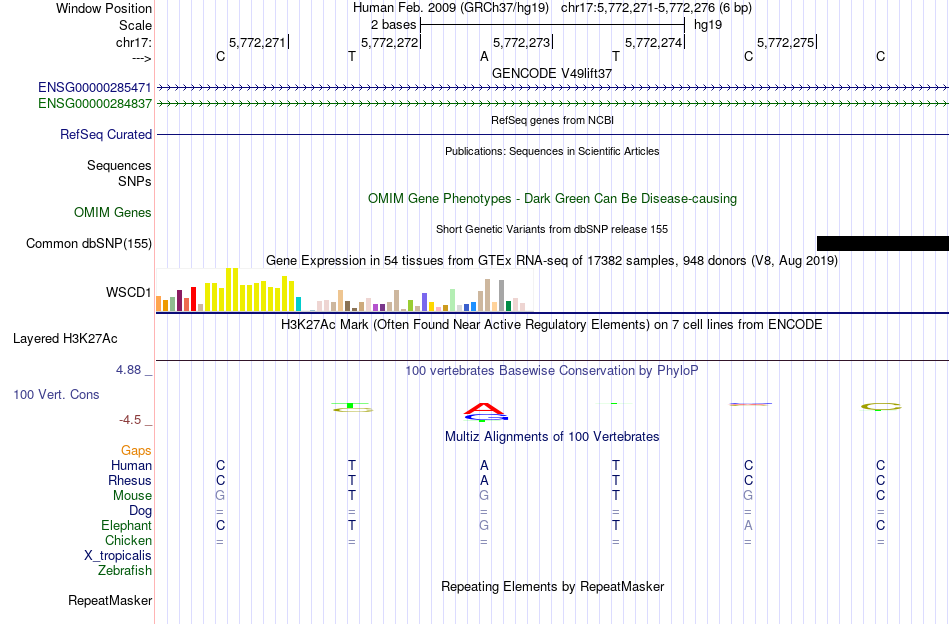Click the '2 bases' scale bar label
This screenshot has width=950, height=624.
(x=394, y=25)
